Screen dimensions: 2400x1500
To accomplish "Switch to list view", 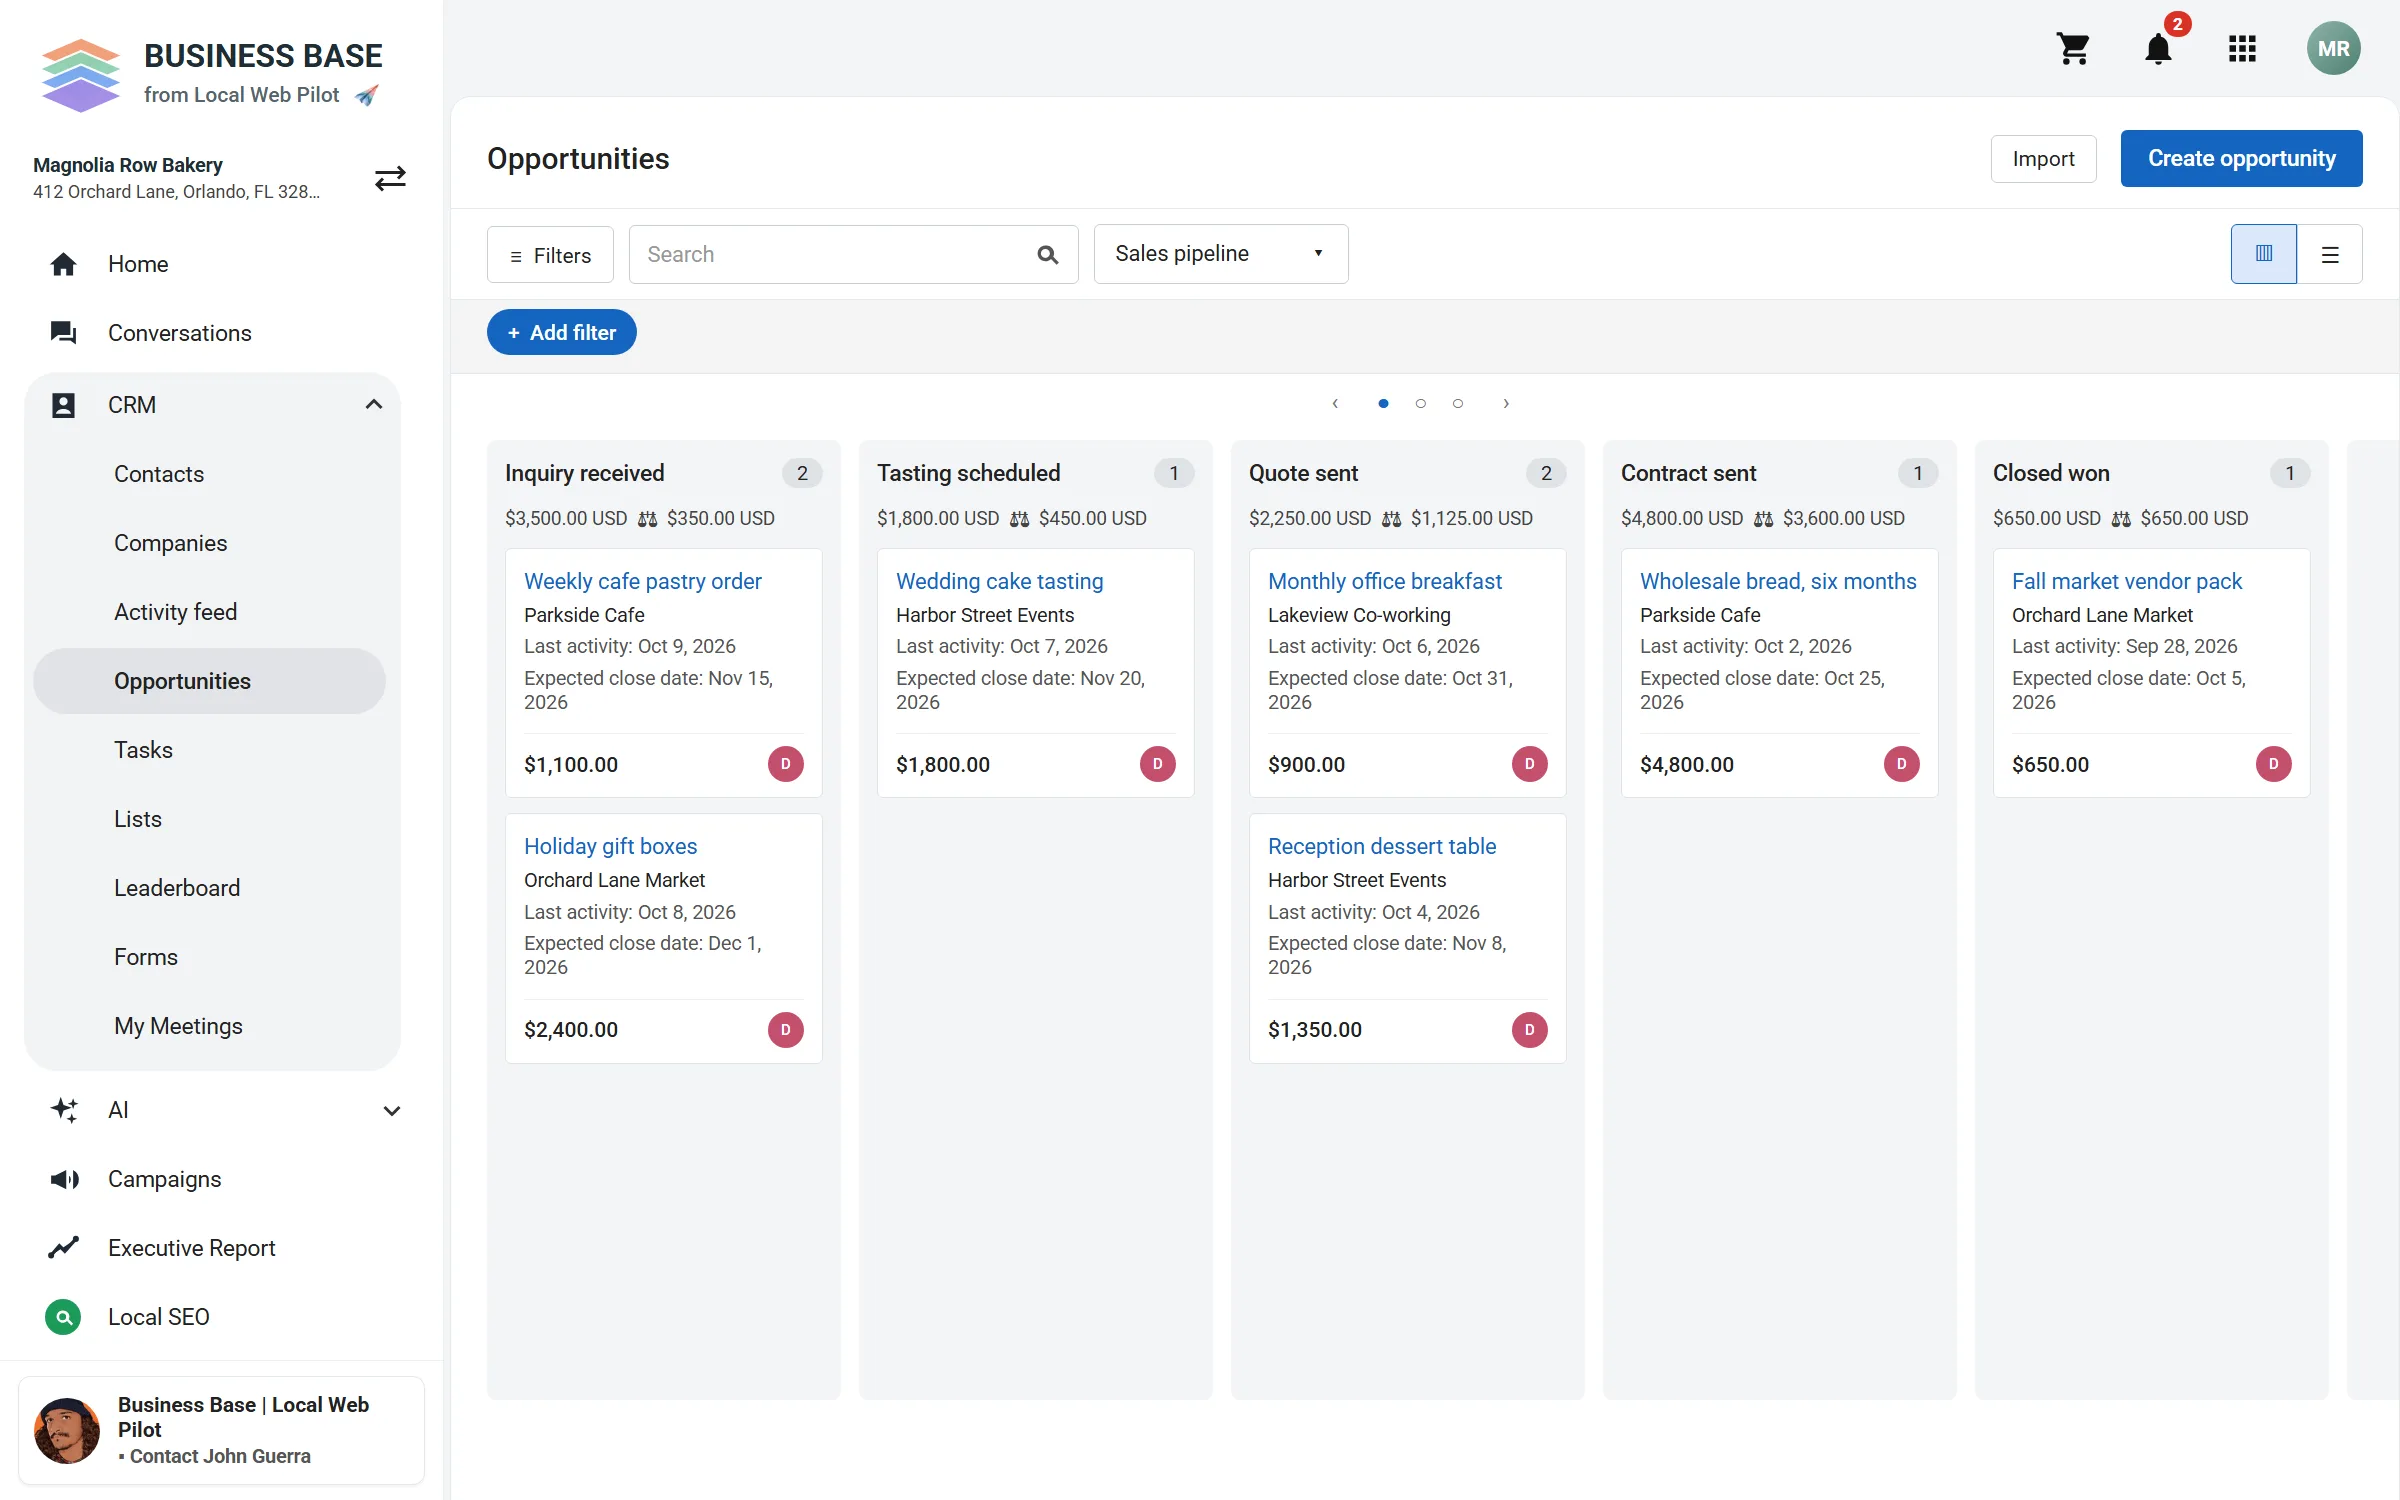I will [x=2330, y=254].
